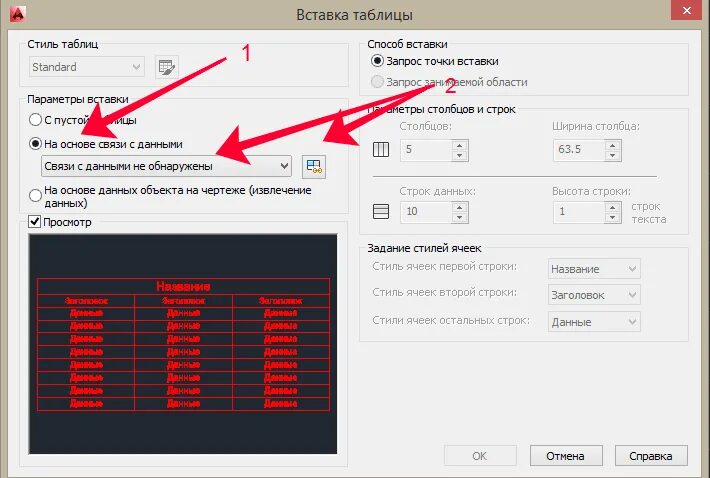Screen dimensions: 710x478
Task: Increase Ширина столбца value
Action: pos(613,145)
